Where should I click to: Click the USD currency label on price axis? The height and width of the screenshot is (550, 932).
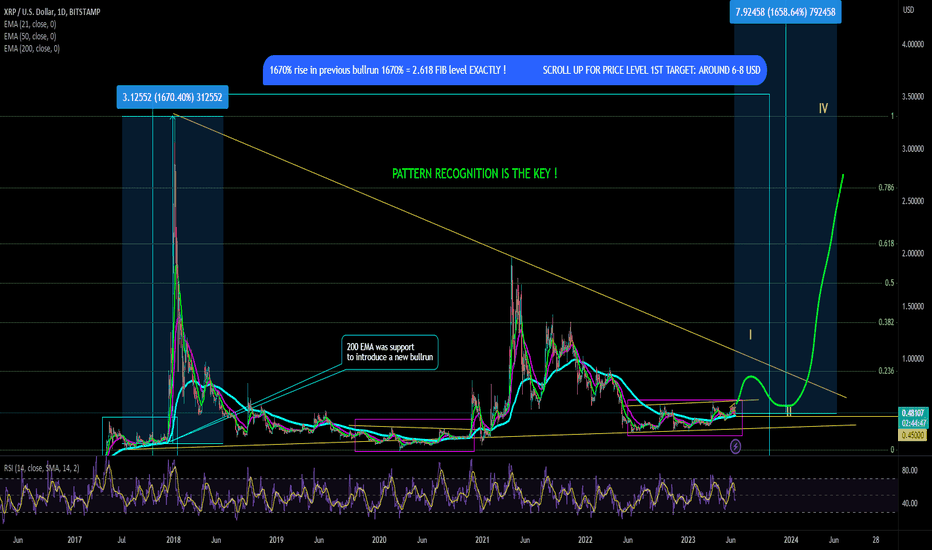pos(908,10)
